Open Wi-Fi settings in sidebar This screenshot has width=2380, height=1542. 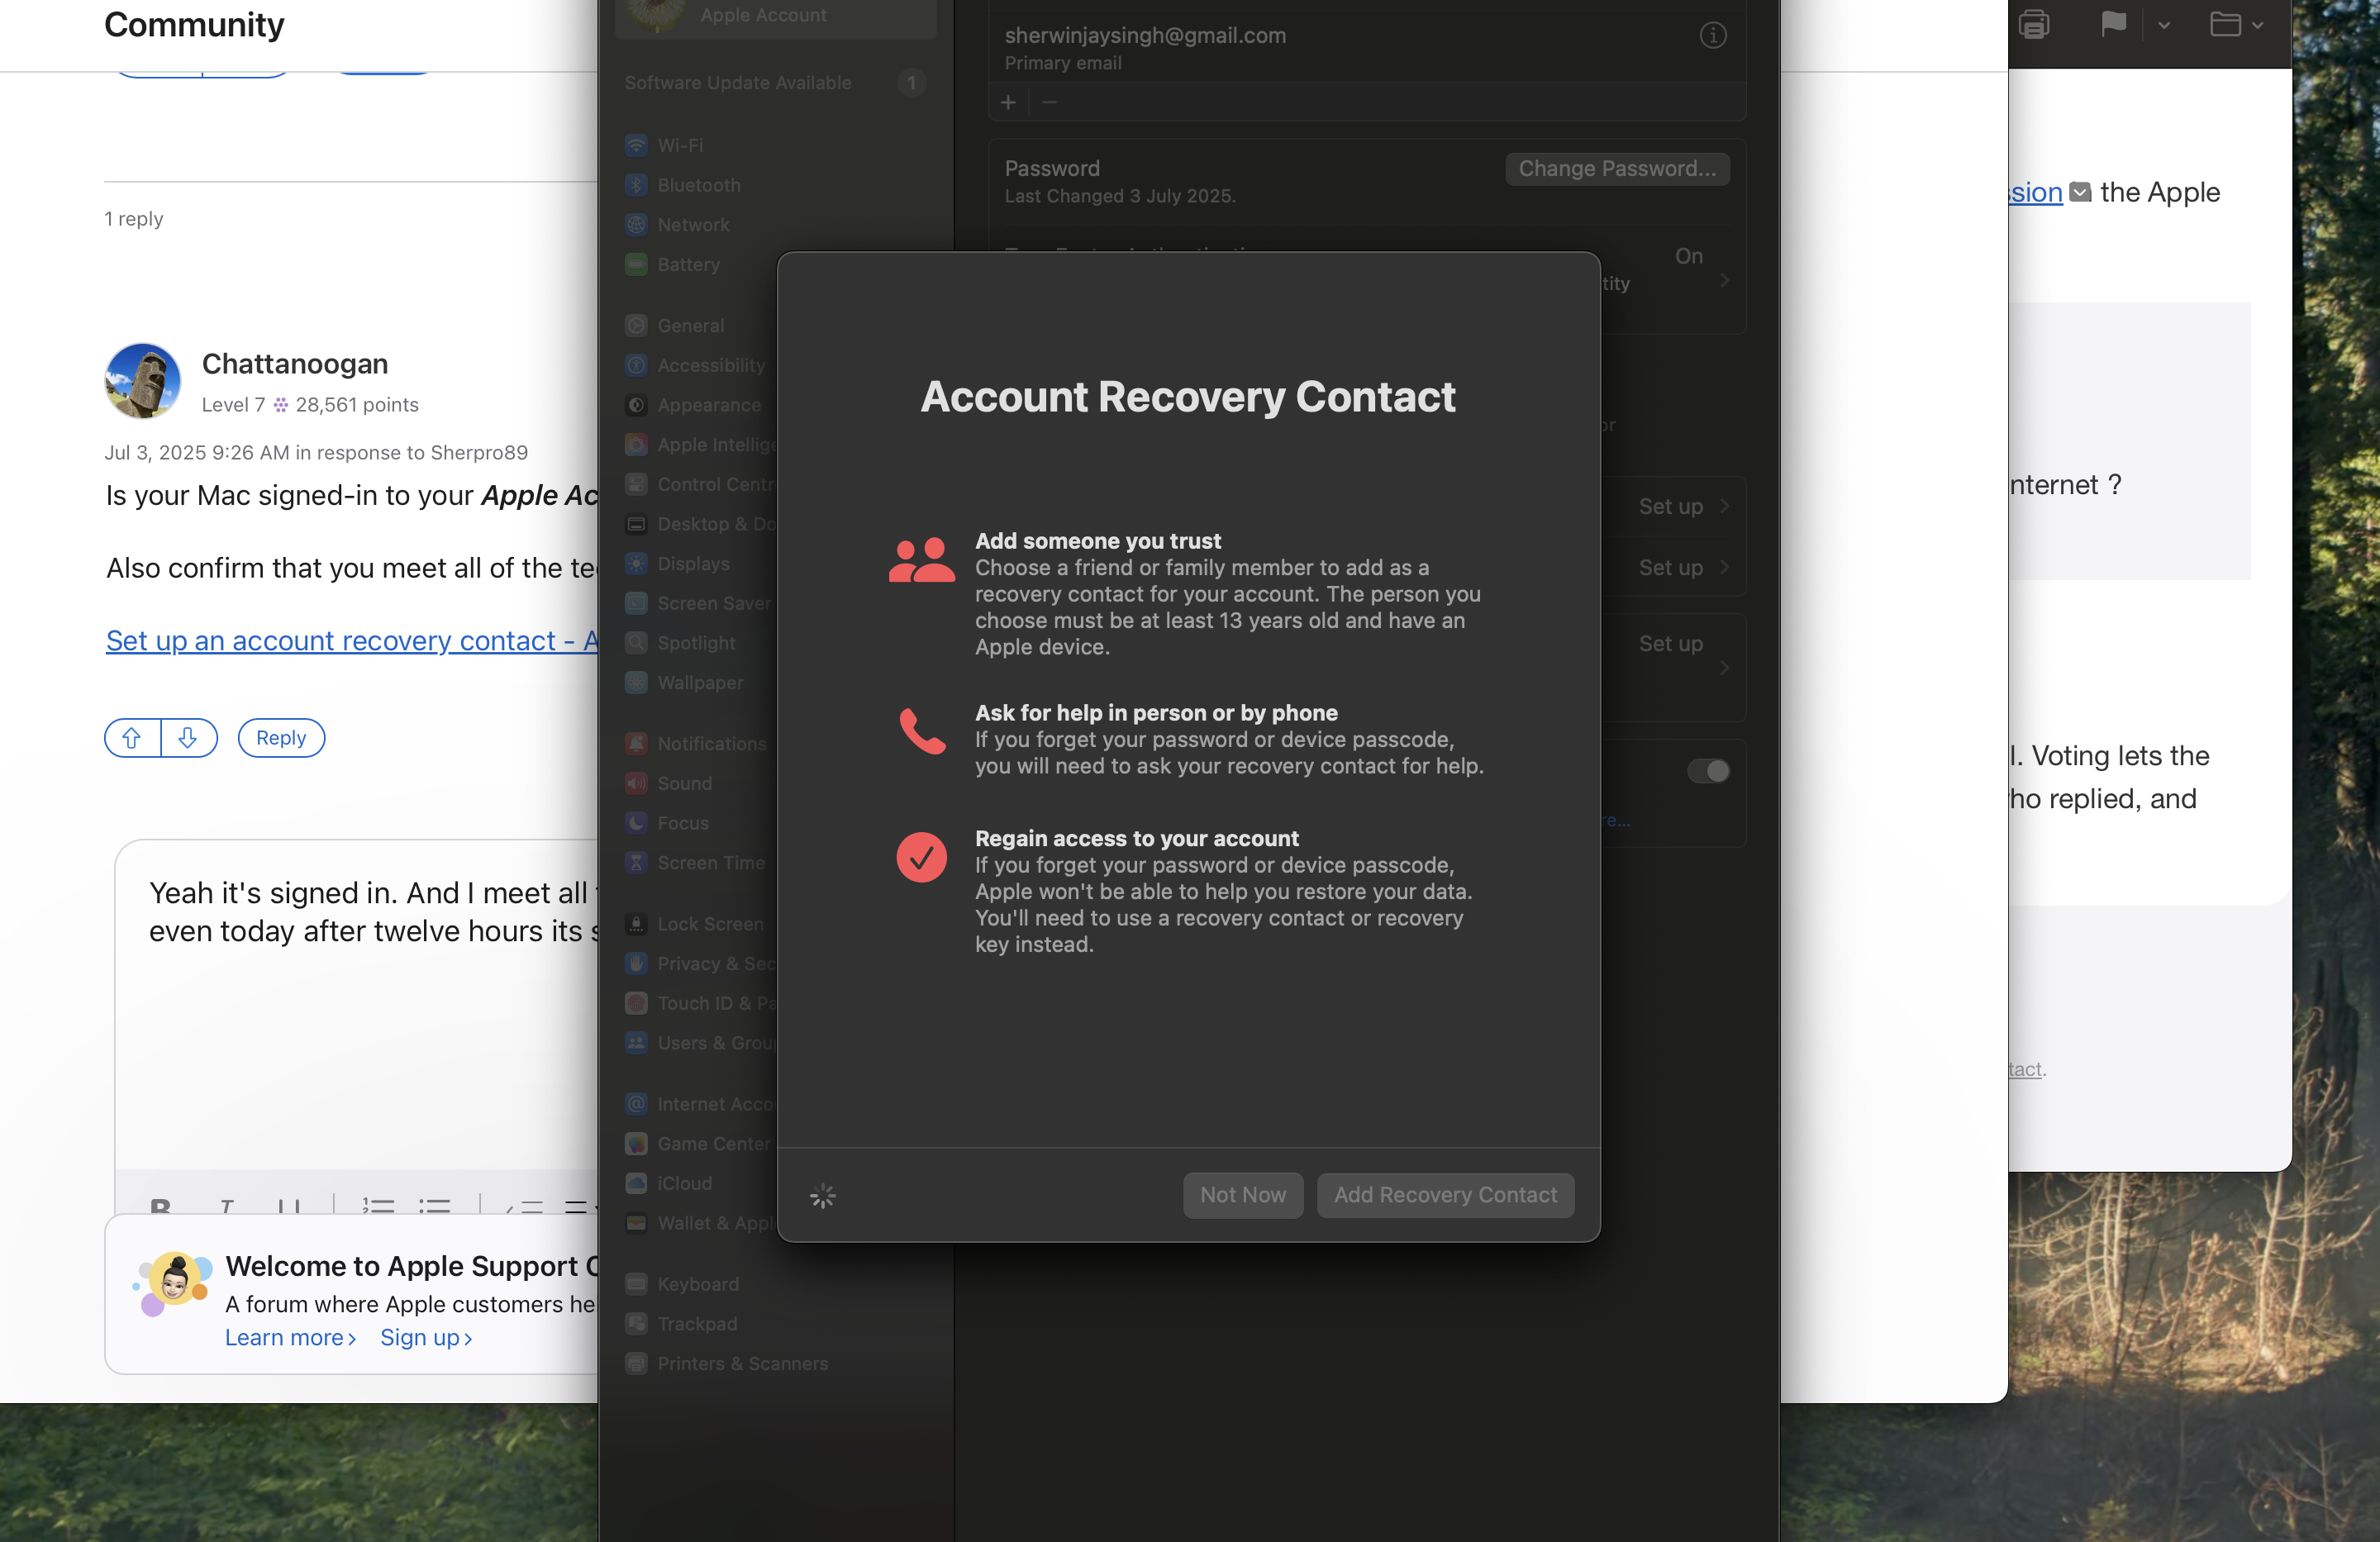click(x=680, y=146)
